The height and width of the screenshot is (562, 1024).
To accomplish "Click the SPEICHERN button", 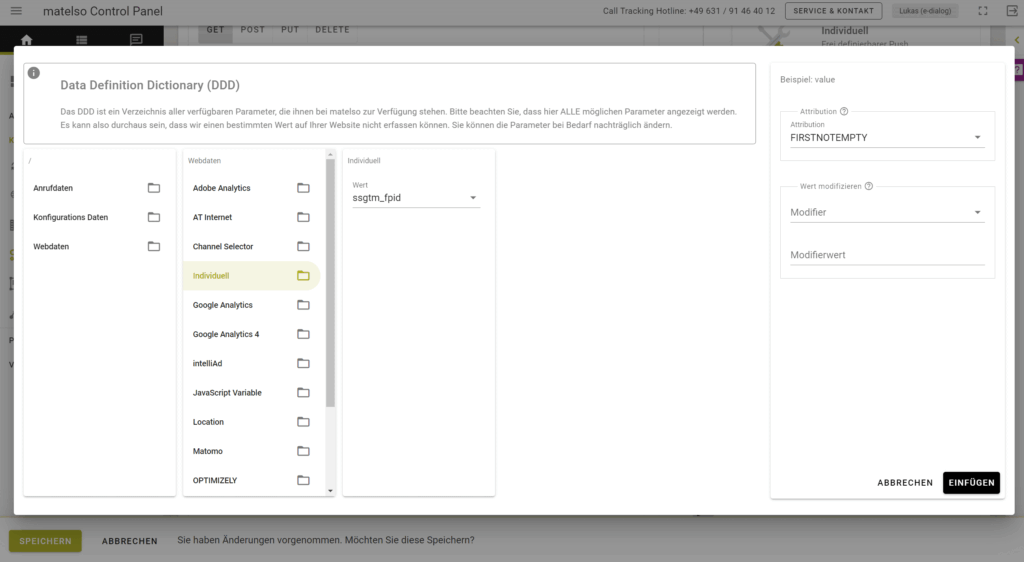I will click(45, 541).
